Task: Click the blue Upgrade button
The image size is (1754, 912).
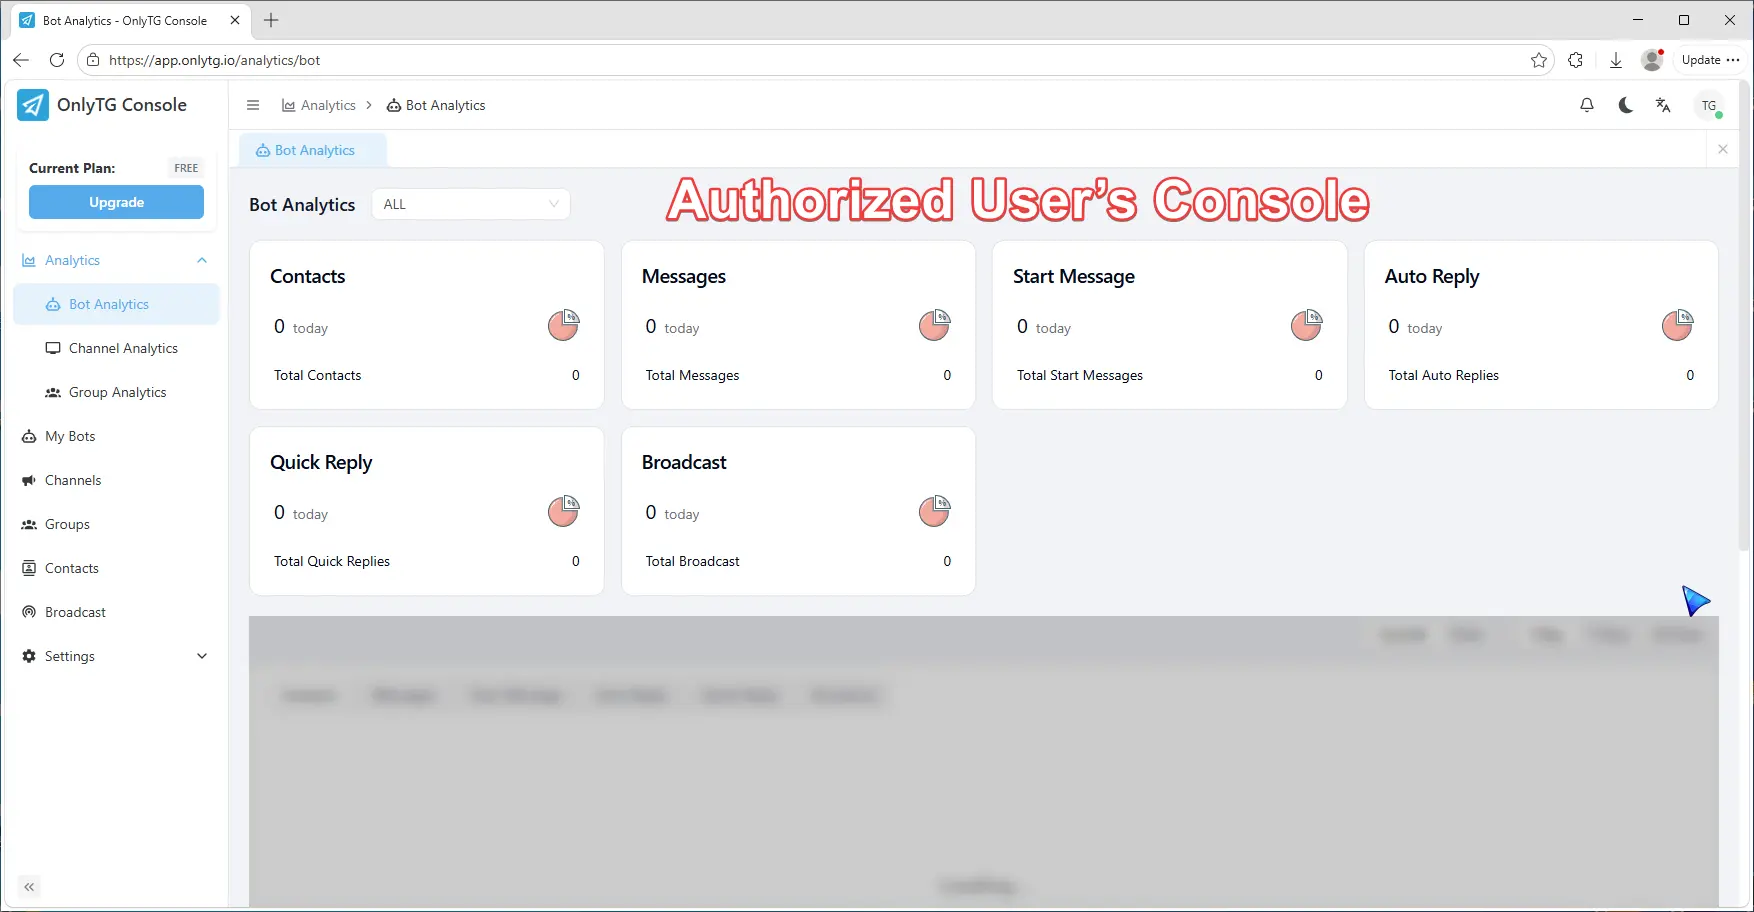Action: point(116,202)
